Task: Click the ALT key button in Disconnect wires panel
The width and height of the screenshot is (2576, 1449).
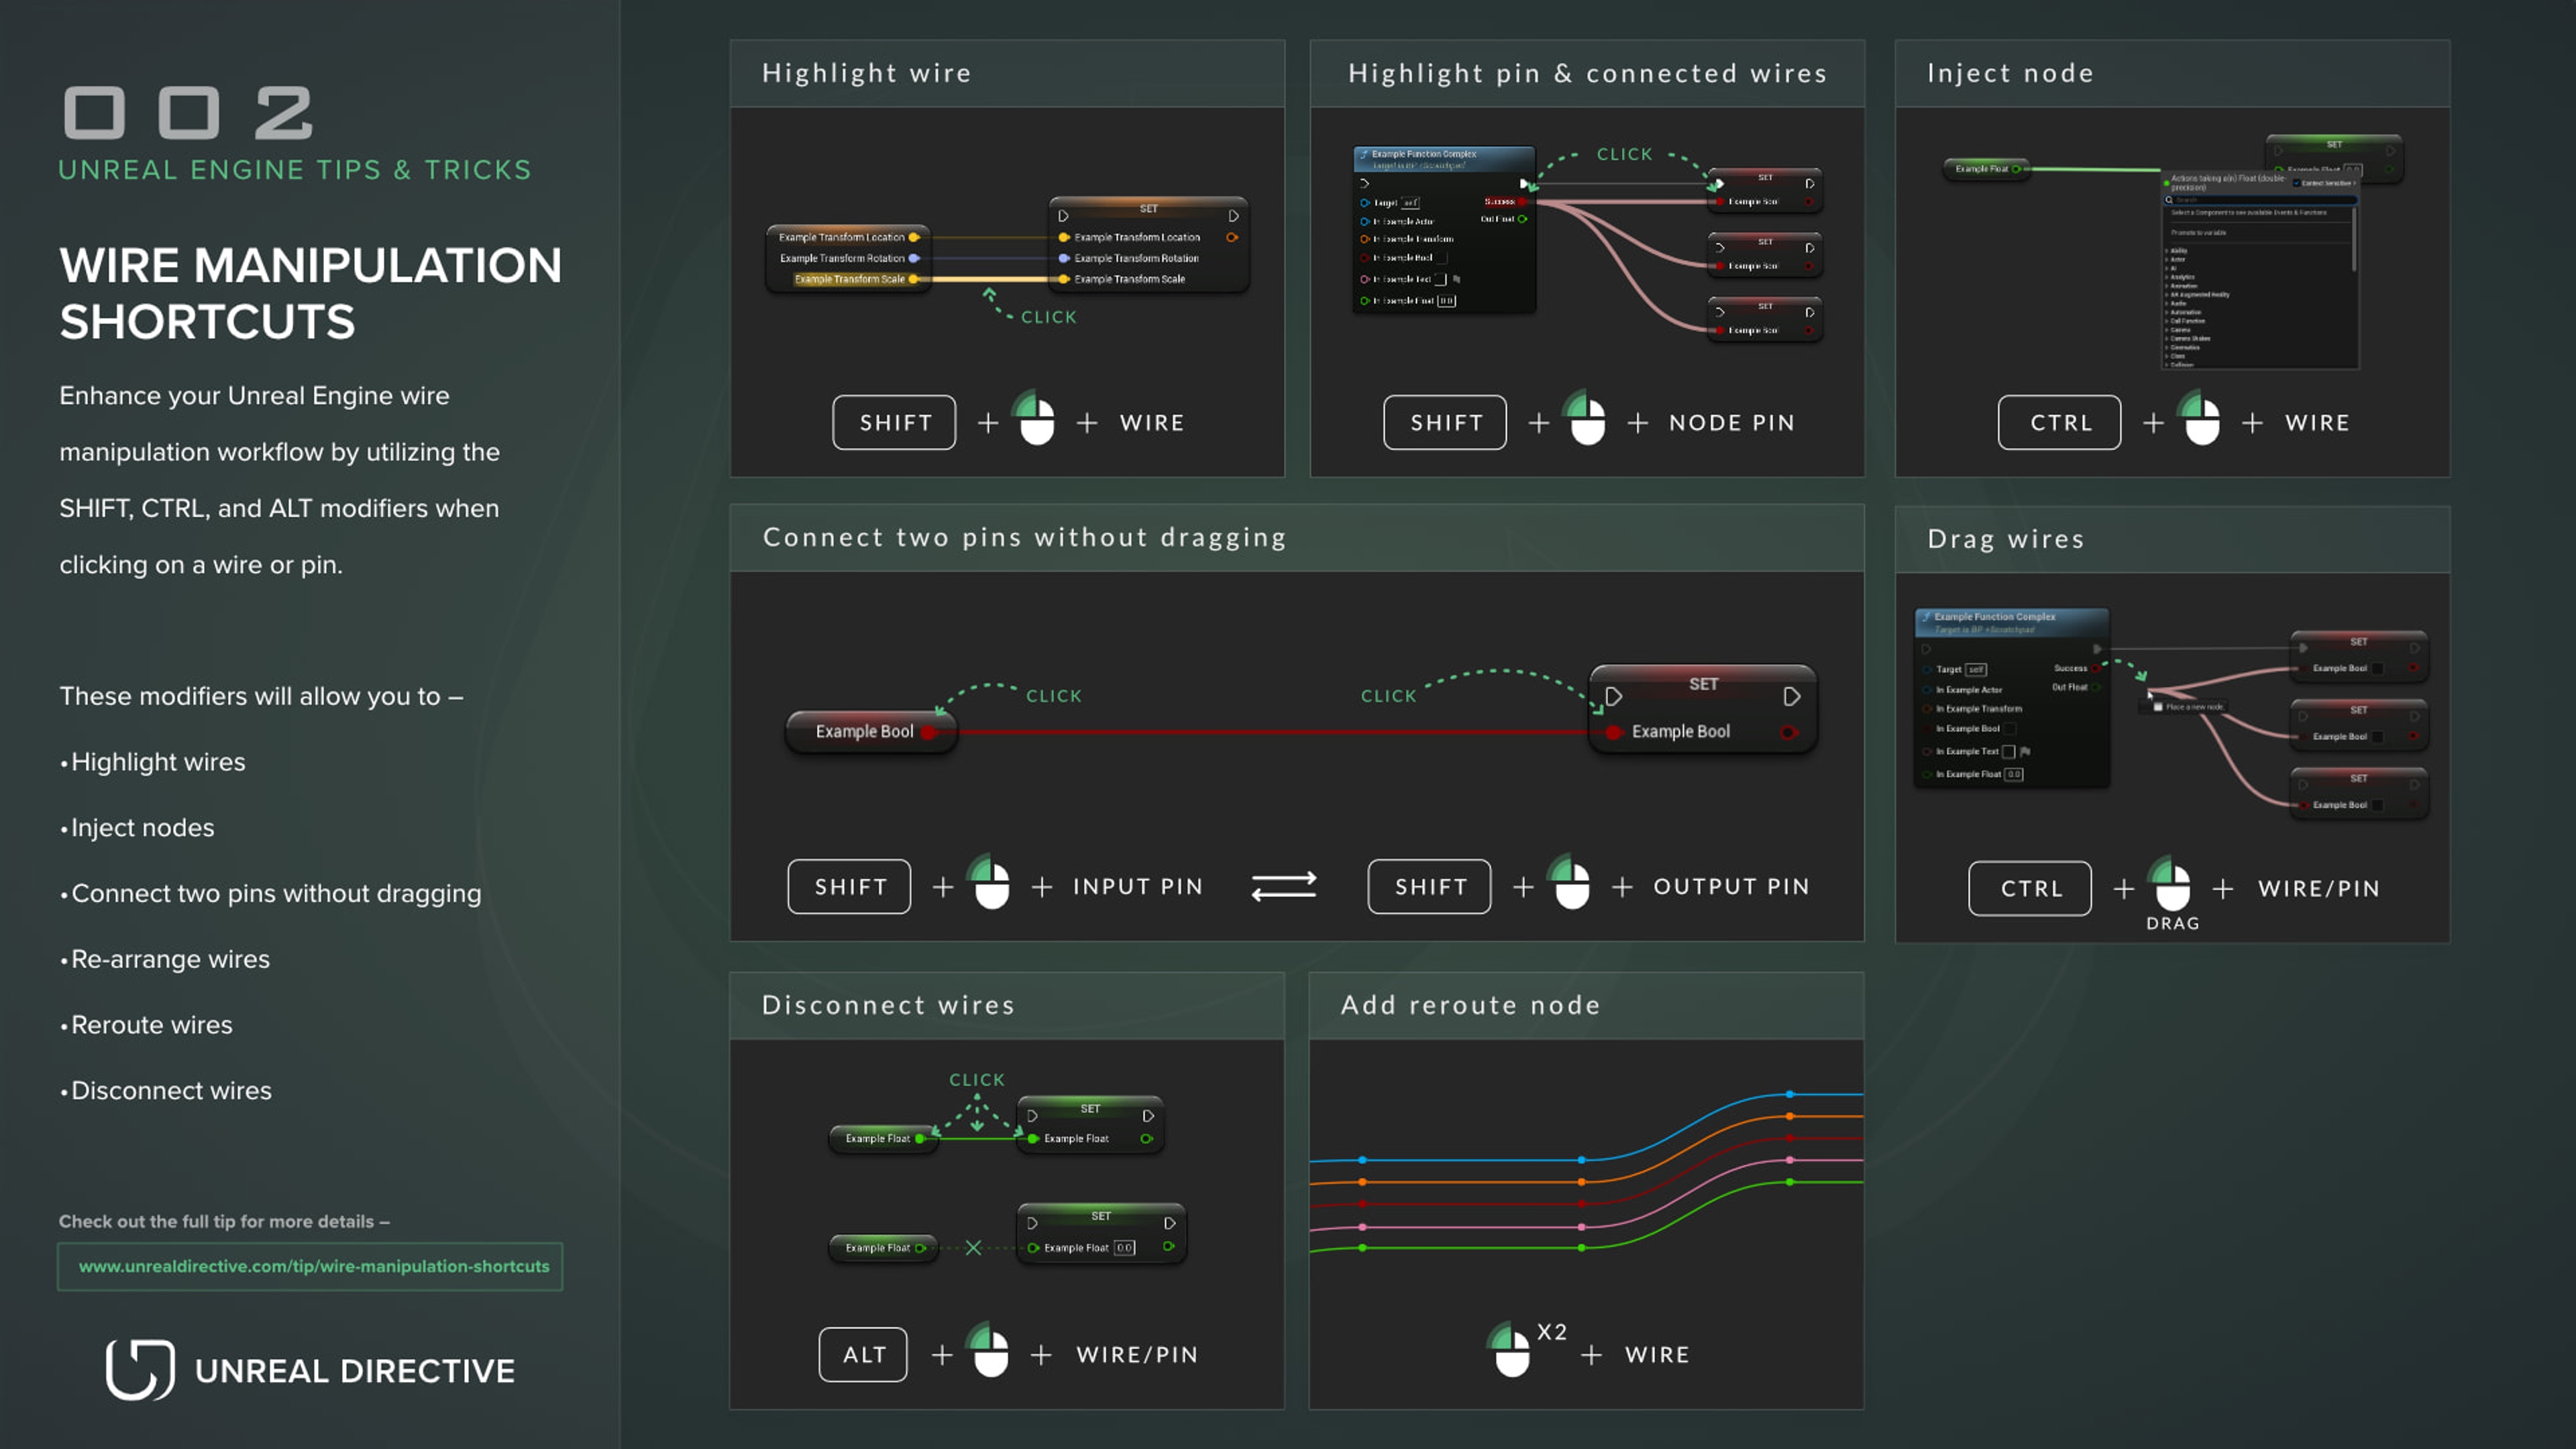Action: [863, 1355]
